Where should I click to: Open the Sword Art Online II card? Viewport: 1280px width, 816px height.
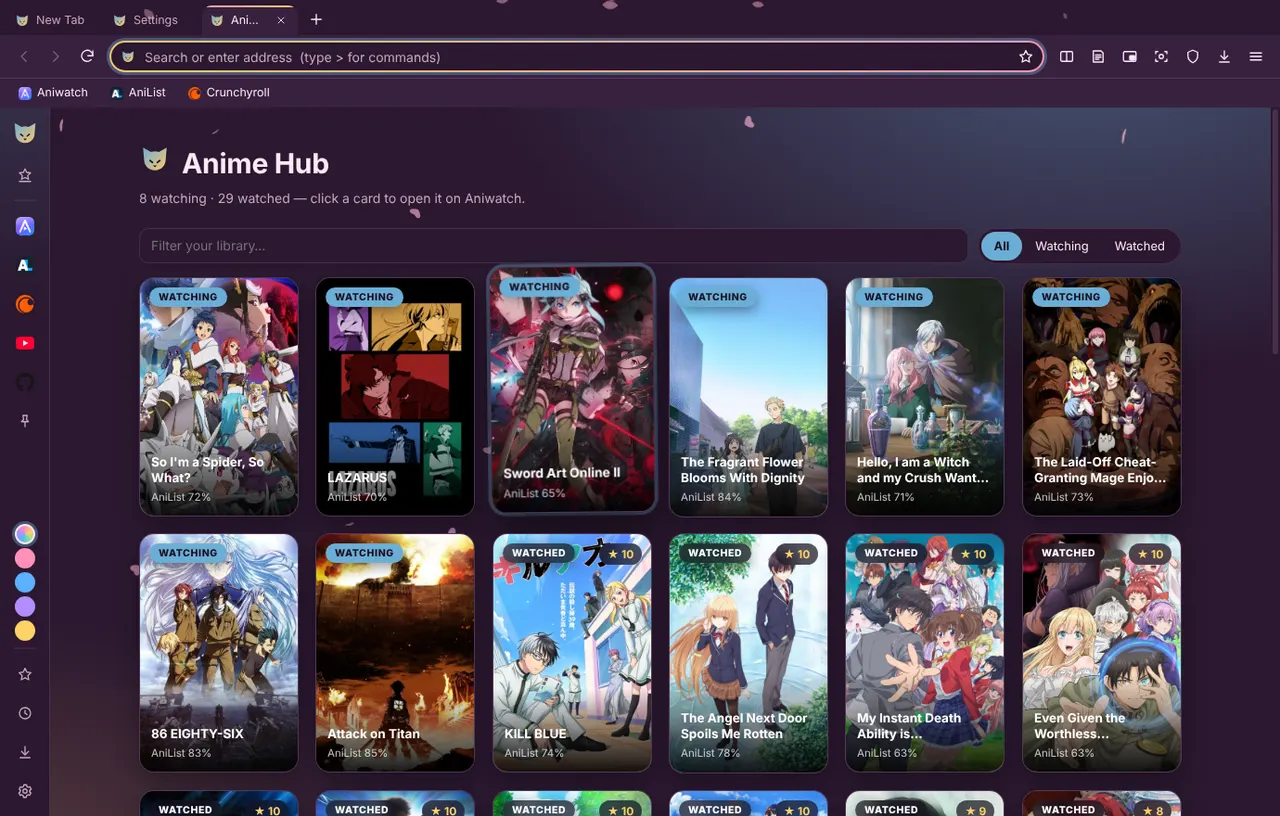(x=572, y=389)
